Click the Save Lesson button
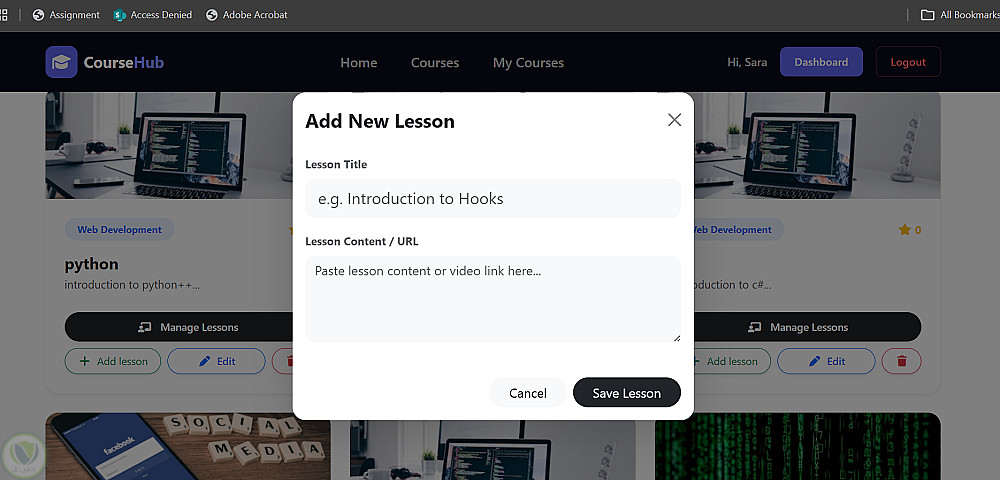1000x480 pixels. pos(627,393)
